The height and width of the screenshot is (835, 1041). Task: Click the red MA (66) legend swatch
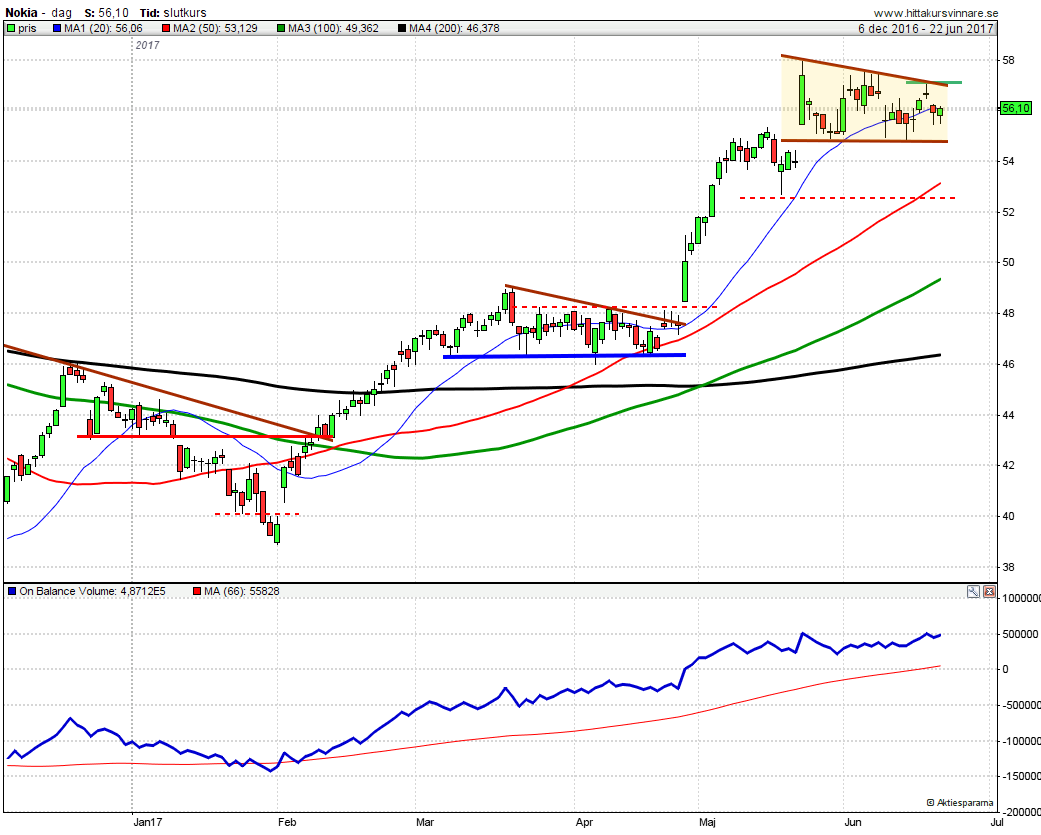click(197, 591)
